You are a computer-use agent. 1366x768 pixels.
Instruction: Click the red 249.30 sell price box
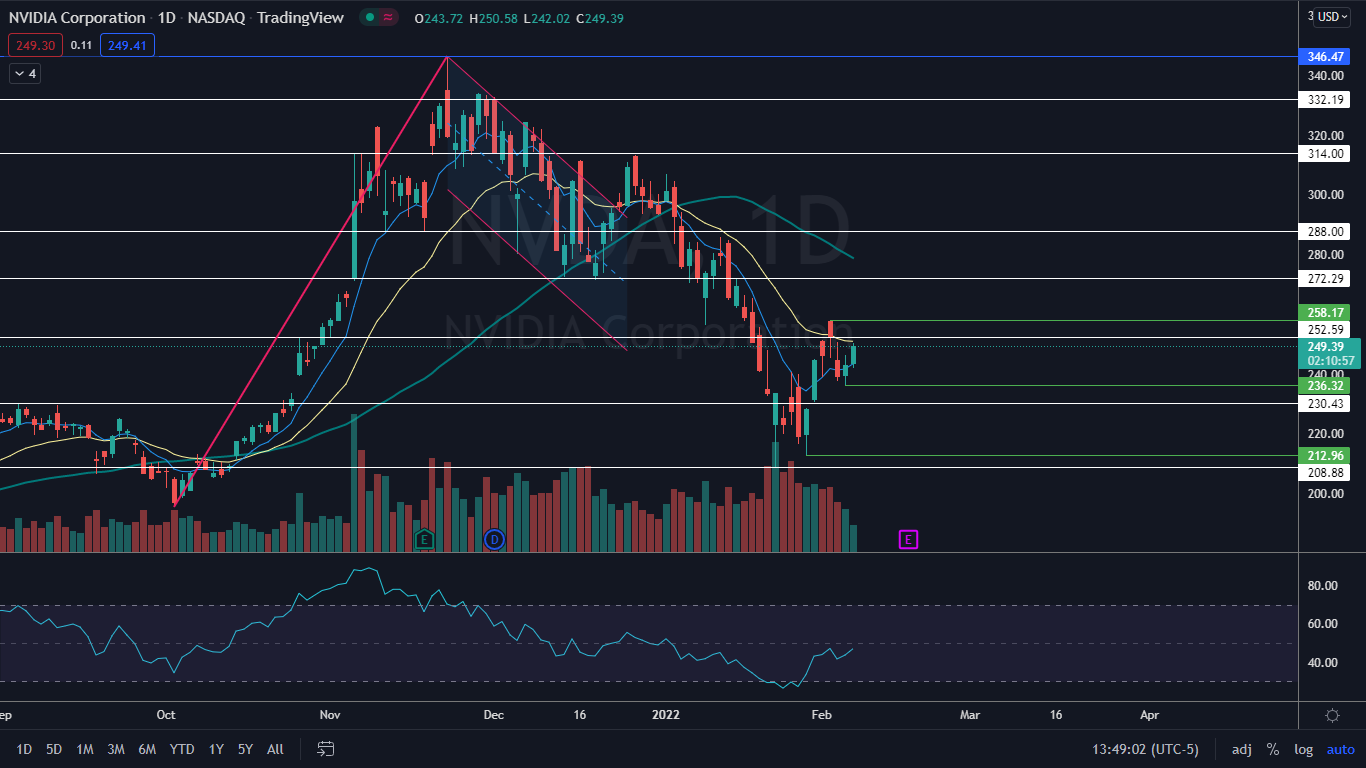click(35, 45)
